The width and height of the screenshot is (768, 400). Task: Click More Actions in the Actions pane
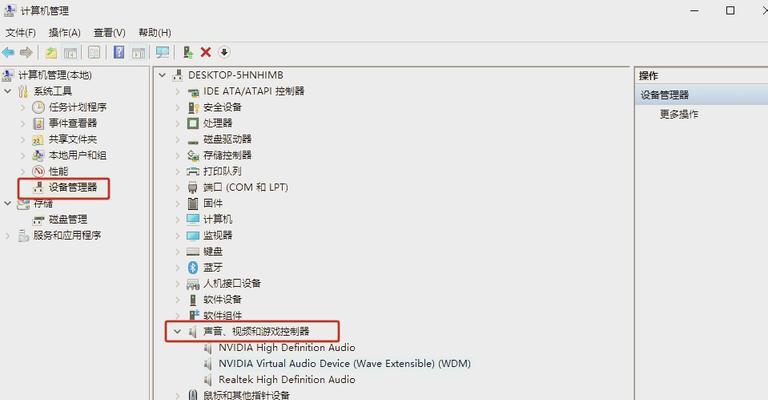pyautogui.click(x=679, y=114)
